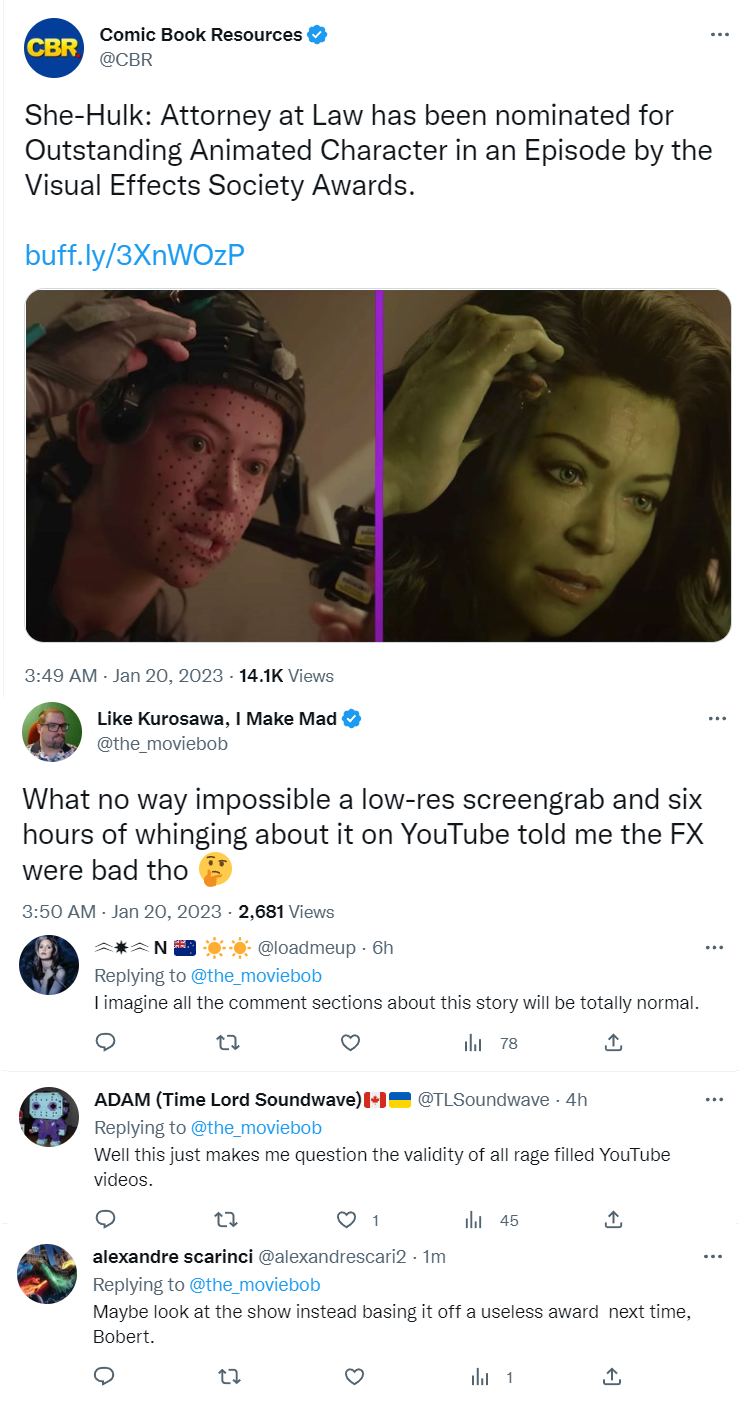The width and height of the screenshot is (751, 1403).
Task: Retweet loadmeup's reply
Action: click(229, 1043)
